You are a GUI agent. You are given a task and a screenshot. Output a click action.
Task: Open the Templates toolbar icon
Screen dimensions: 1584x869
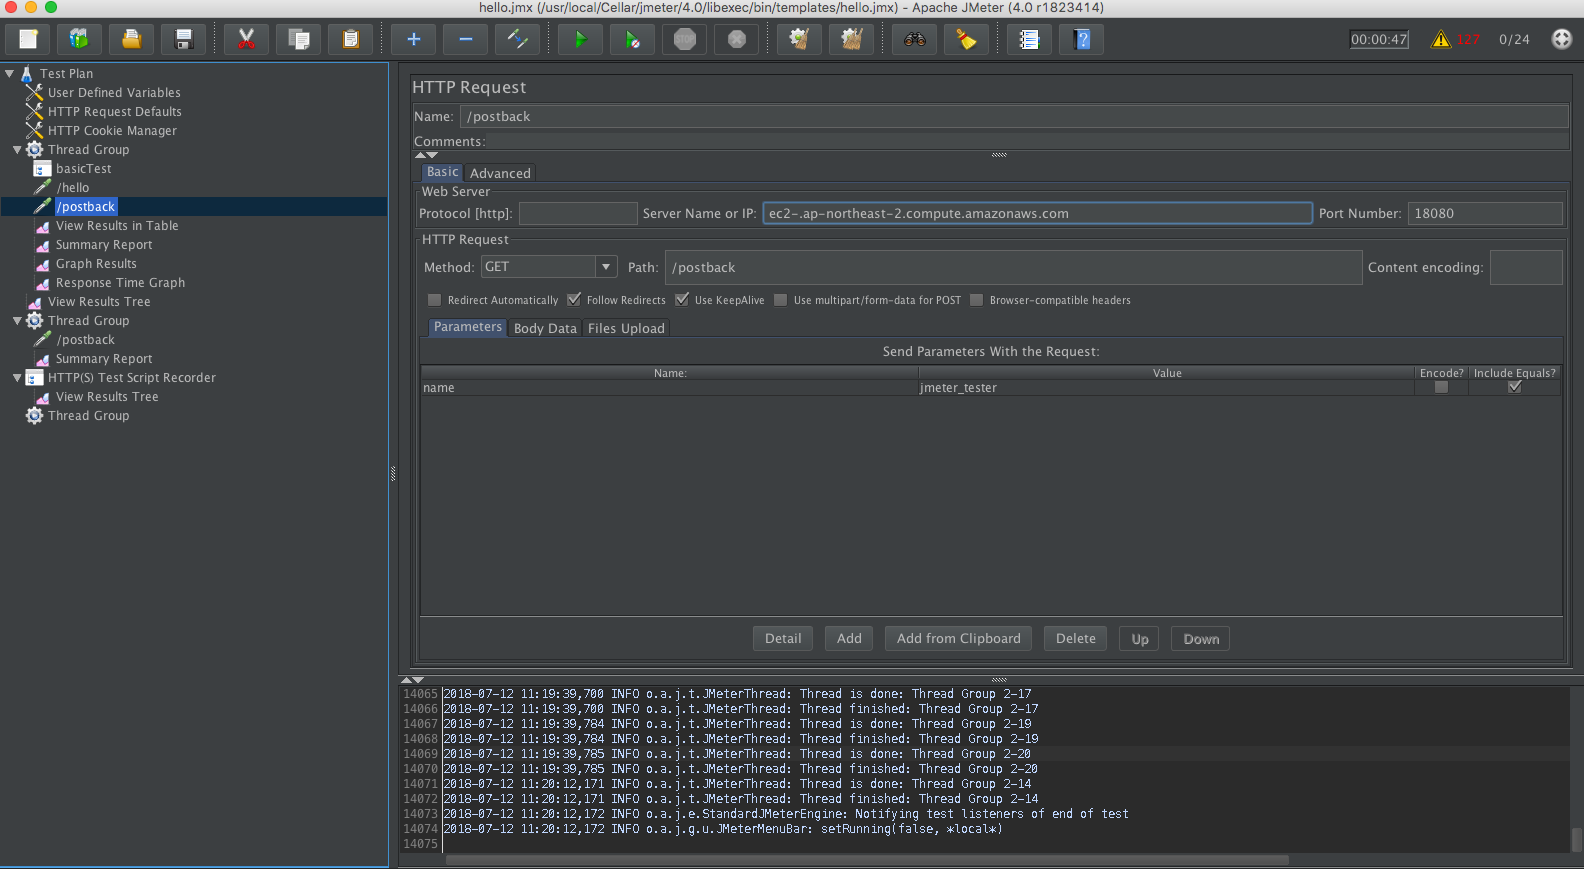80,40
